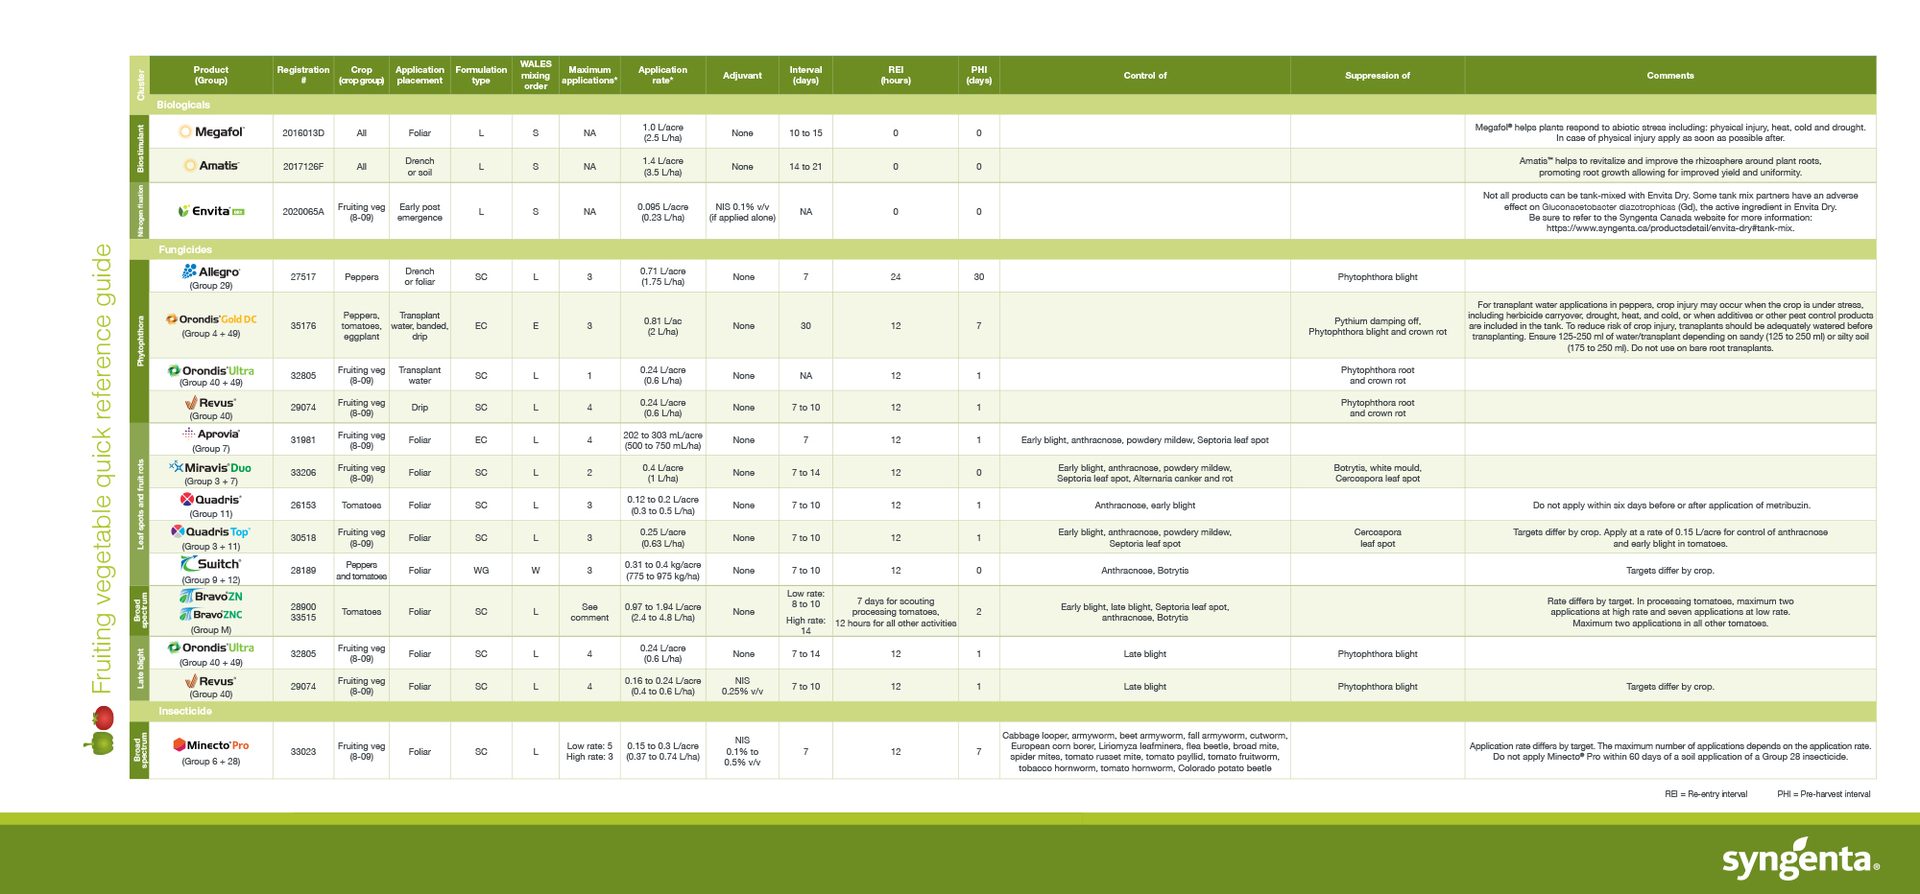This screenshot has height=894, width=1920.
Task: Click the Biologicals section heading
Action: [x=183, y=105]
